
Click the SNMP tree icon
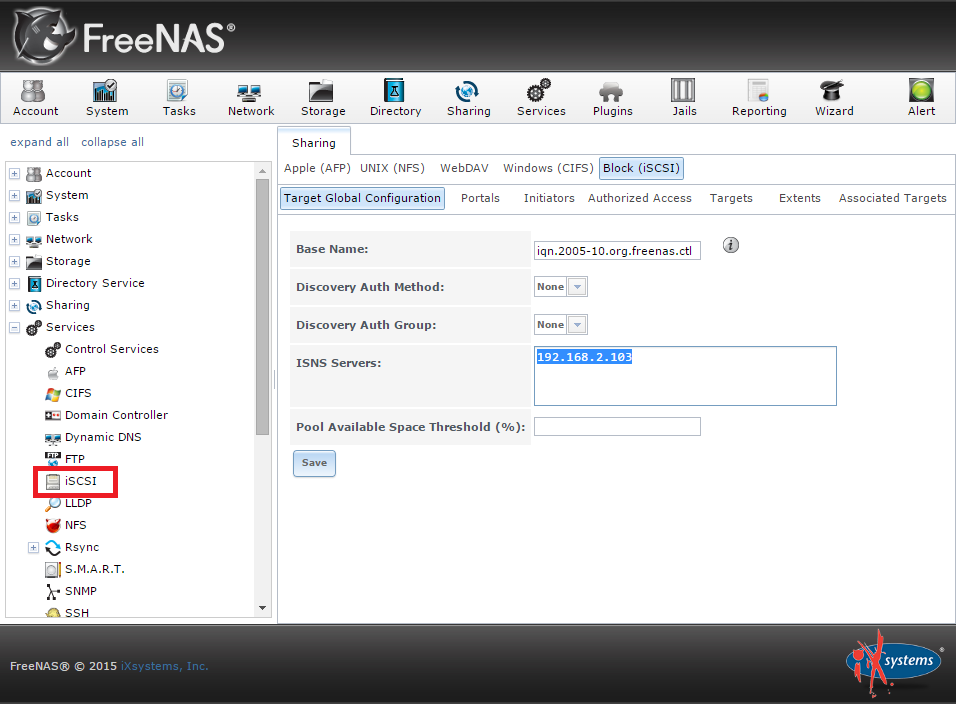(x=53, y=592)
